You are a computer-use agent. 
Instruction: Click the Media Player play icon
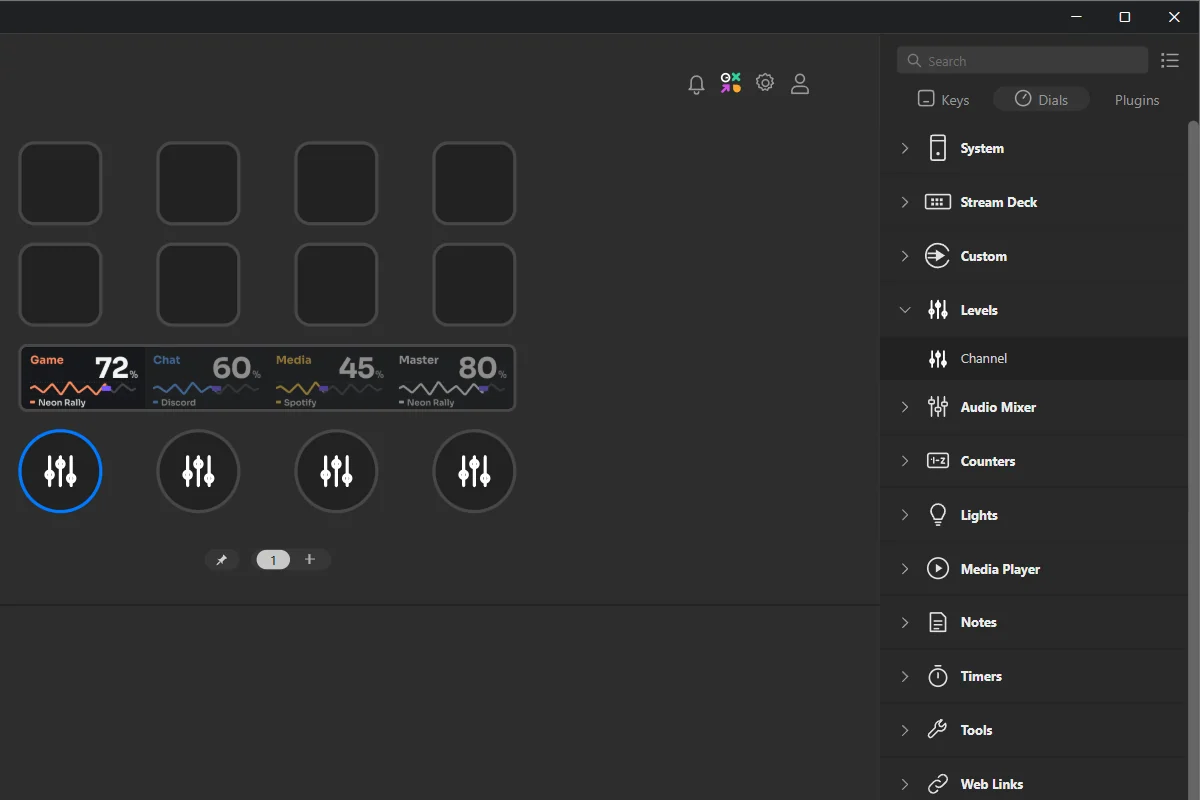937,569
